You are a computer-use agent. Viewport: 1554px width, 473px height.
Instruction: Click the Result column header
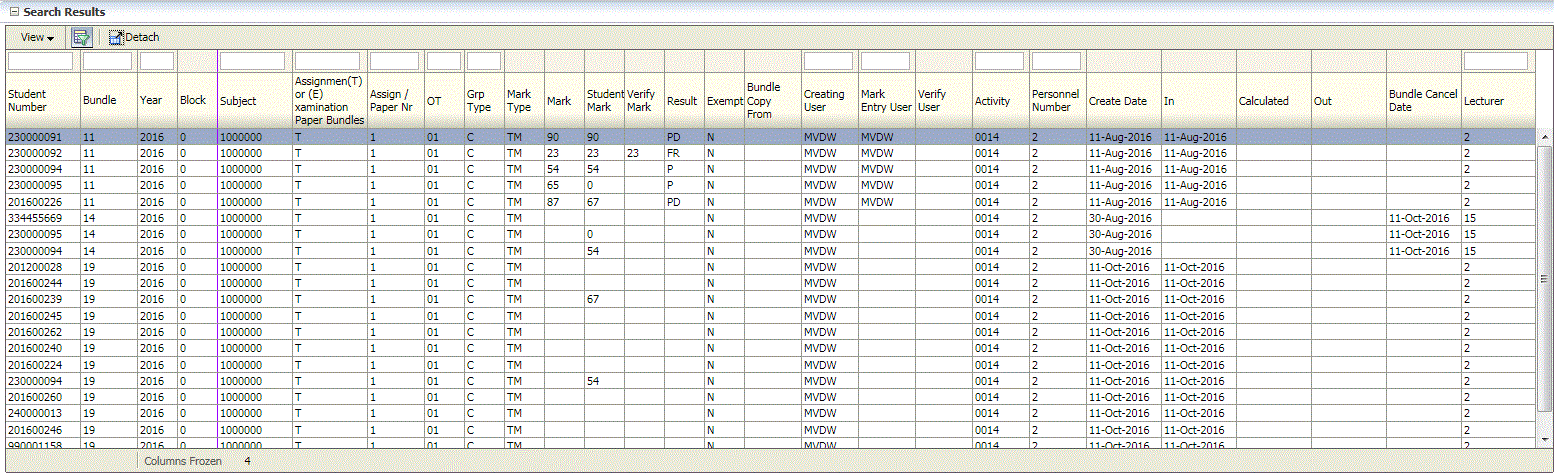pyautogui.click(x=682, y=101)
